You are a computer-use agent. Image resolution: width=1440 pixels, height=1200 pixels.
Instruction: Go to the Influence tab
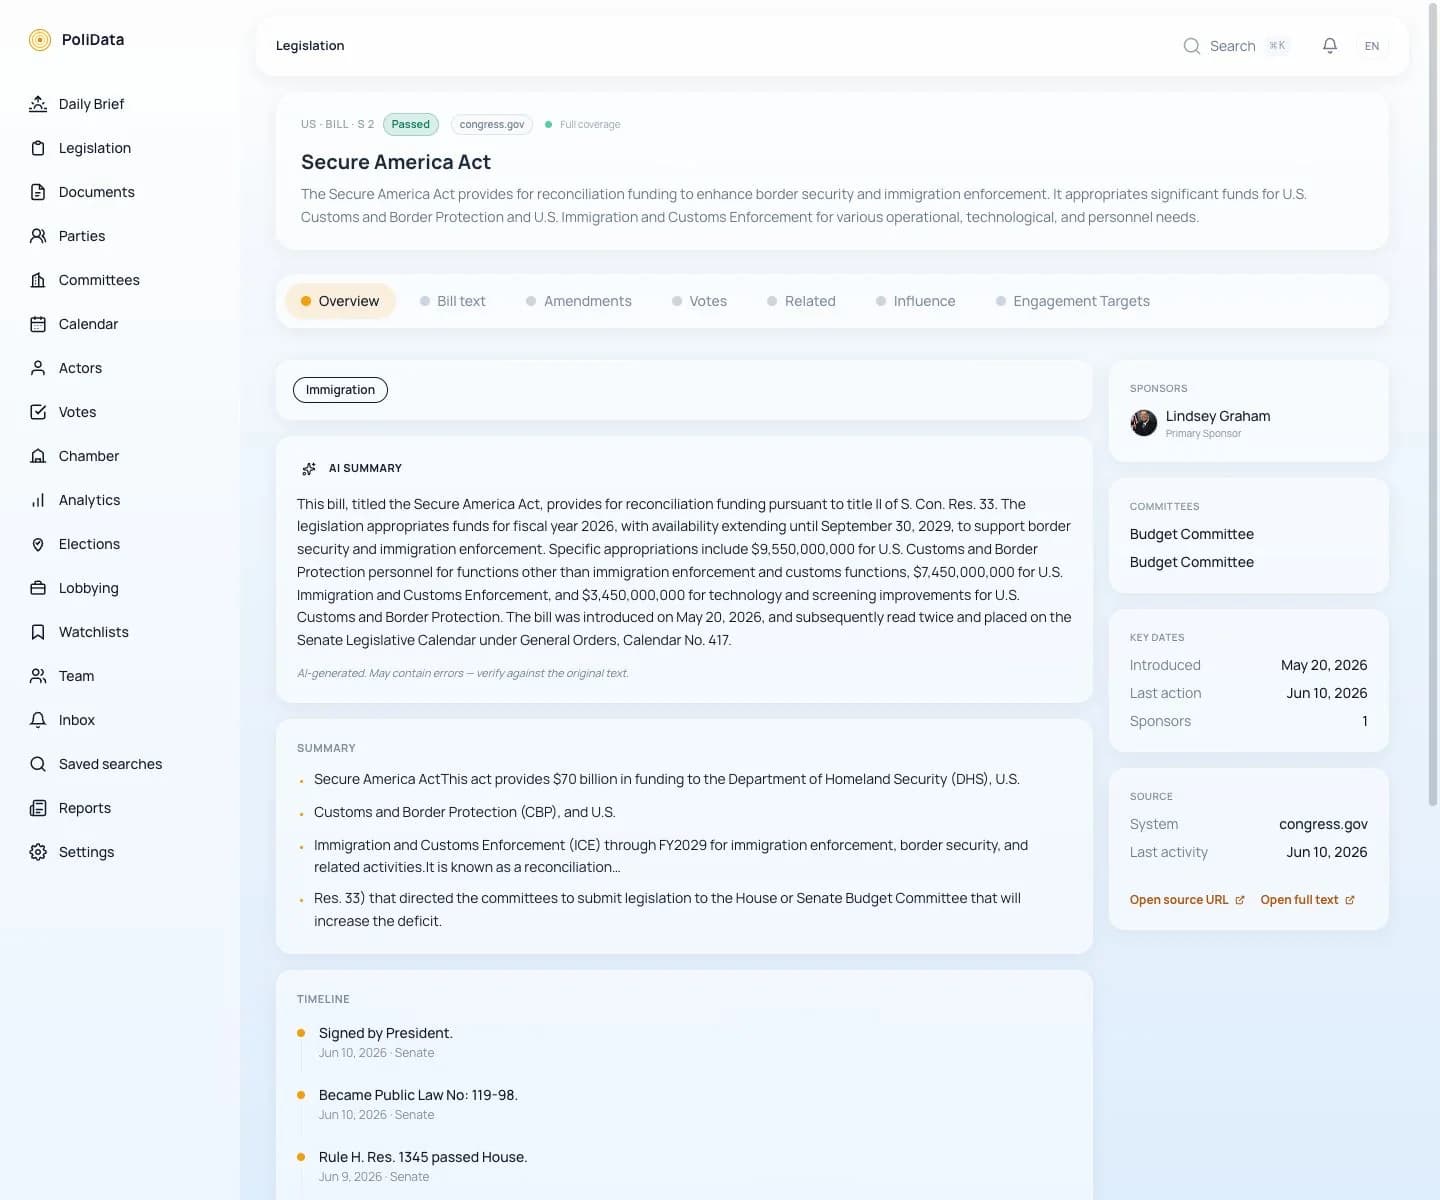tap(915, 301)
